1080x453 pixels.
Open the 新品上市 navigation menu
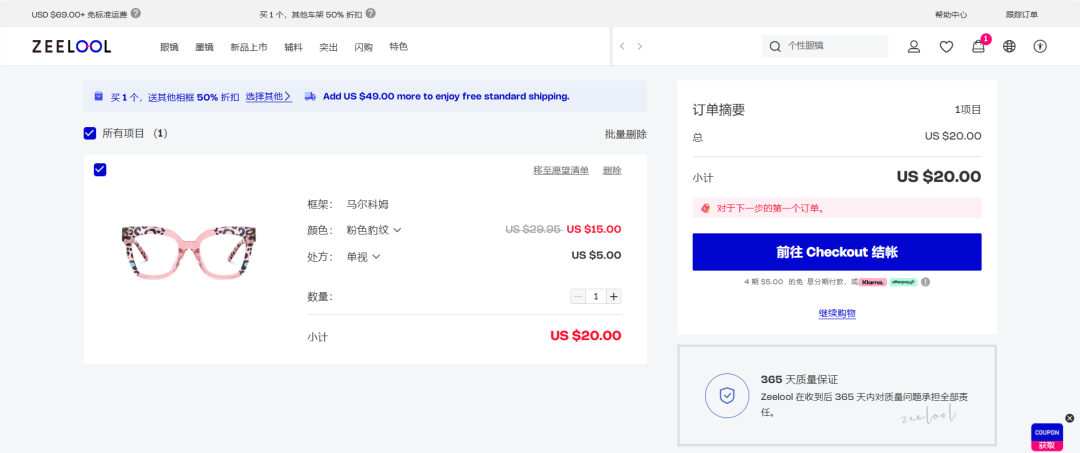click(x=249, y=47)
